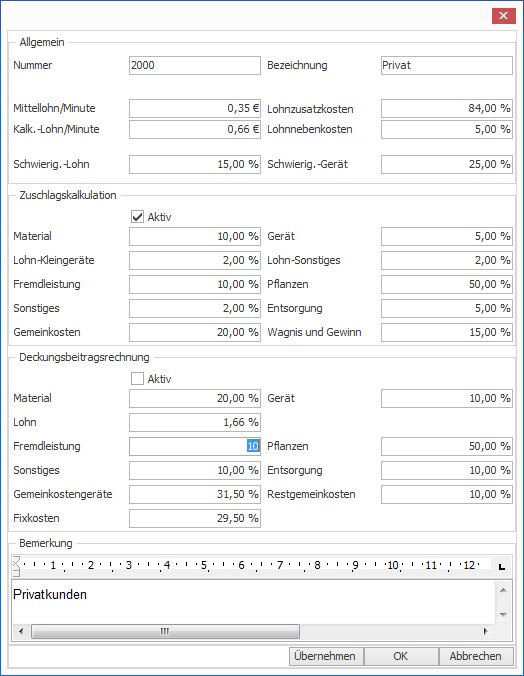Screen dimensions: 524x676
Task: Click the Schwierig.-Lohn field
Action: 195,165
